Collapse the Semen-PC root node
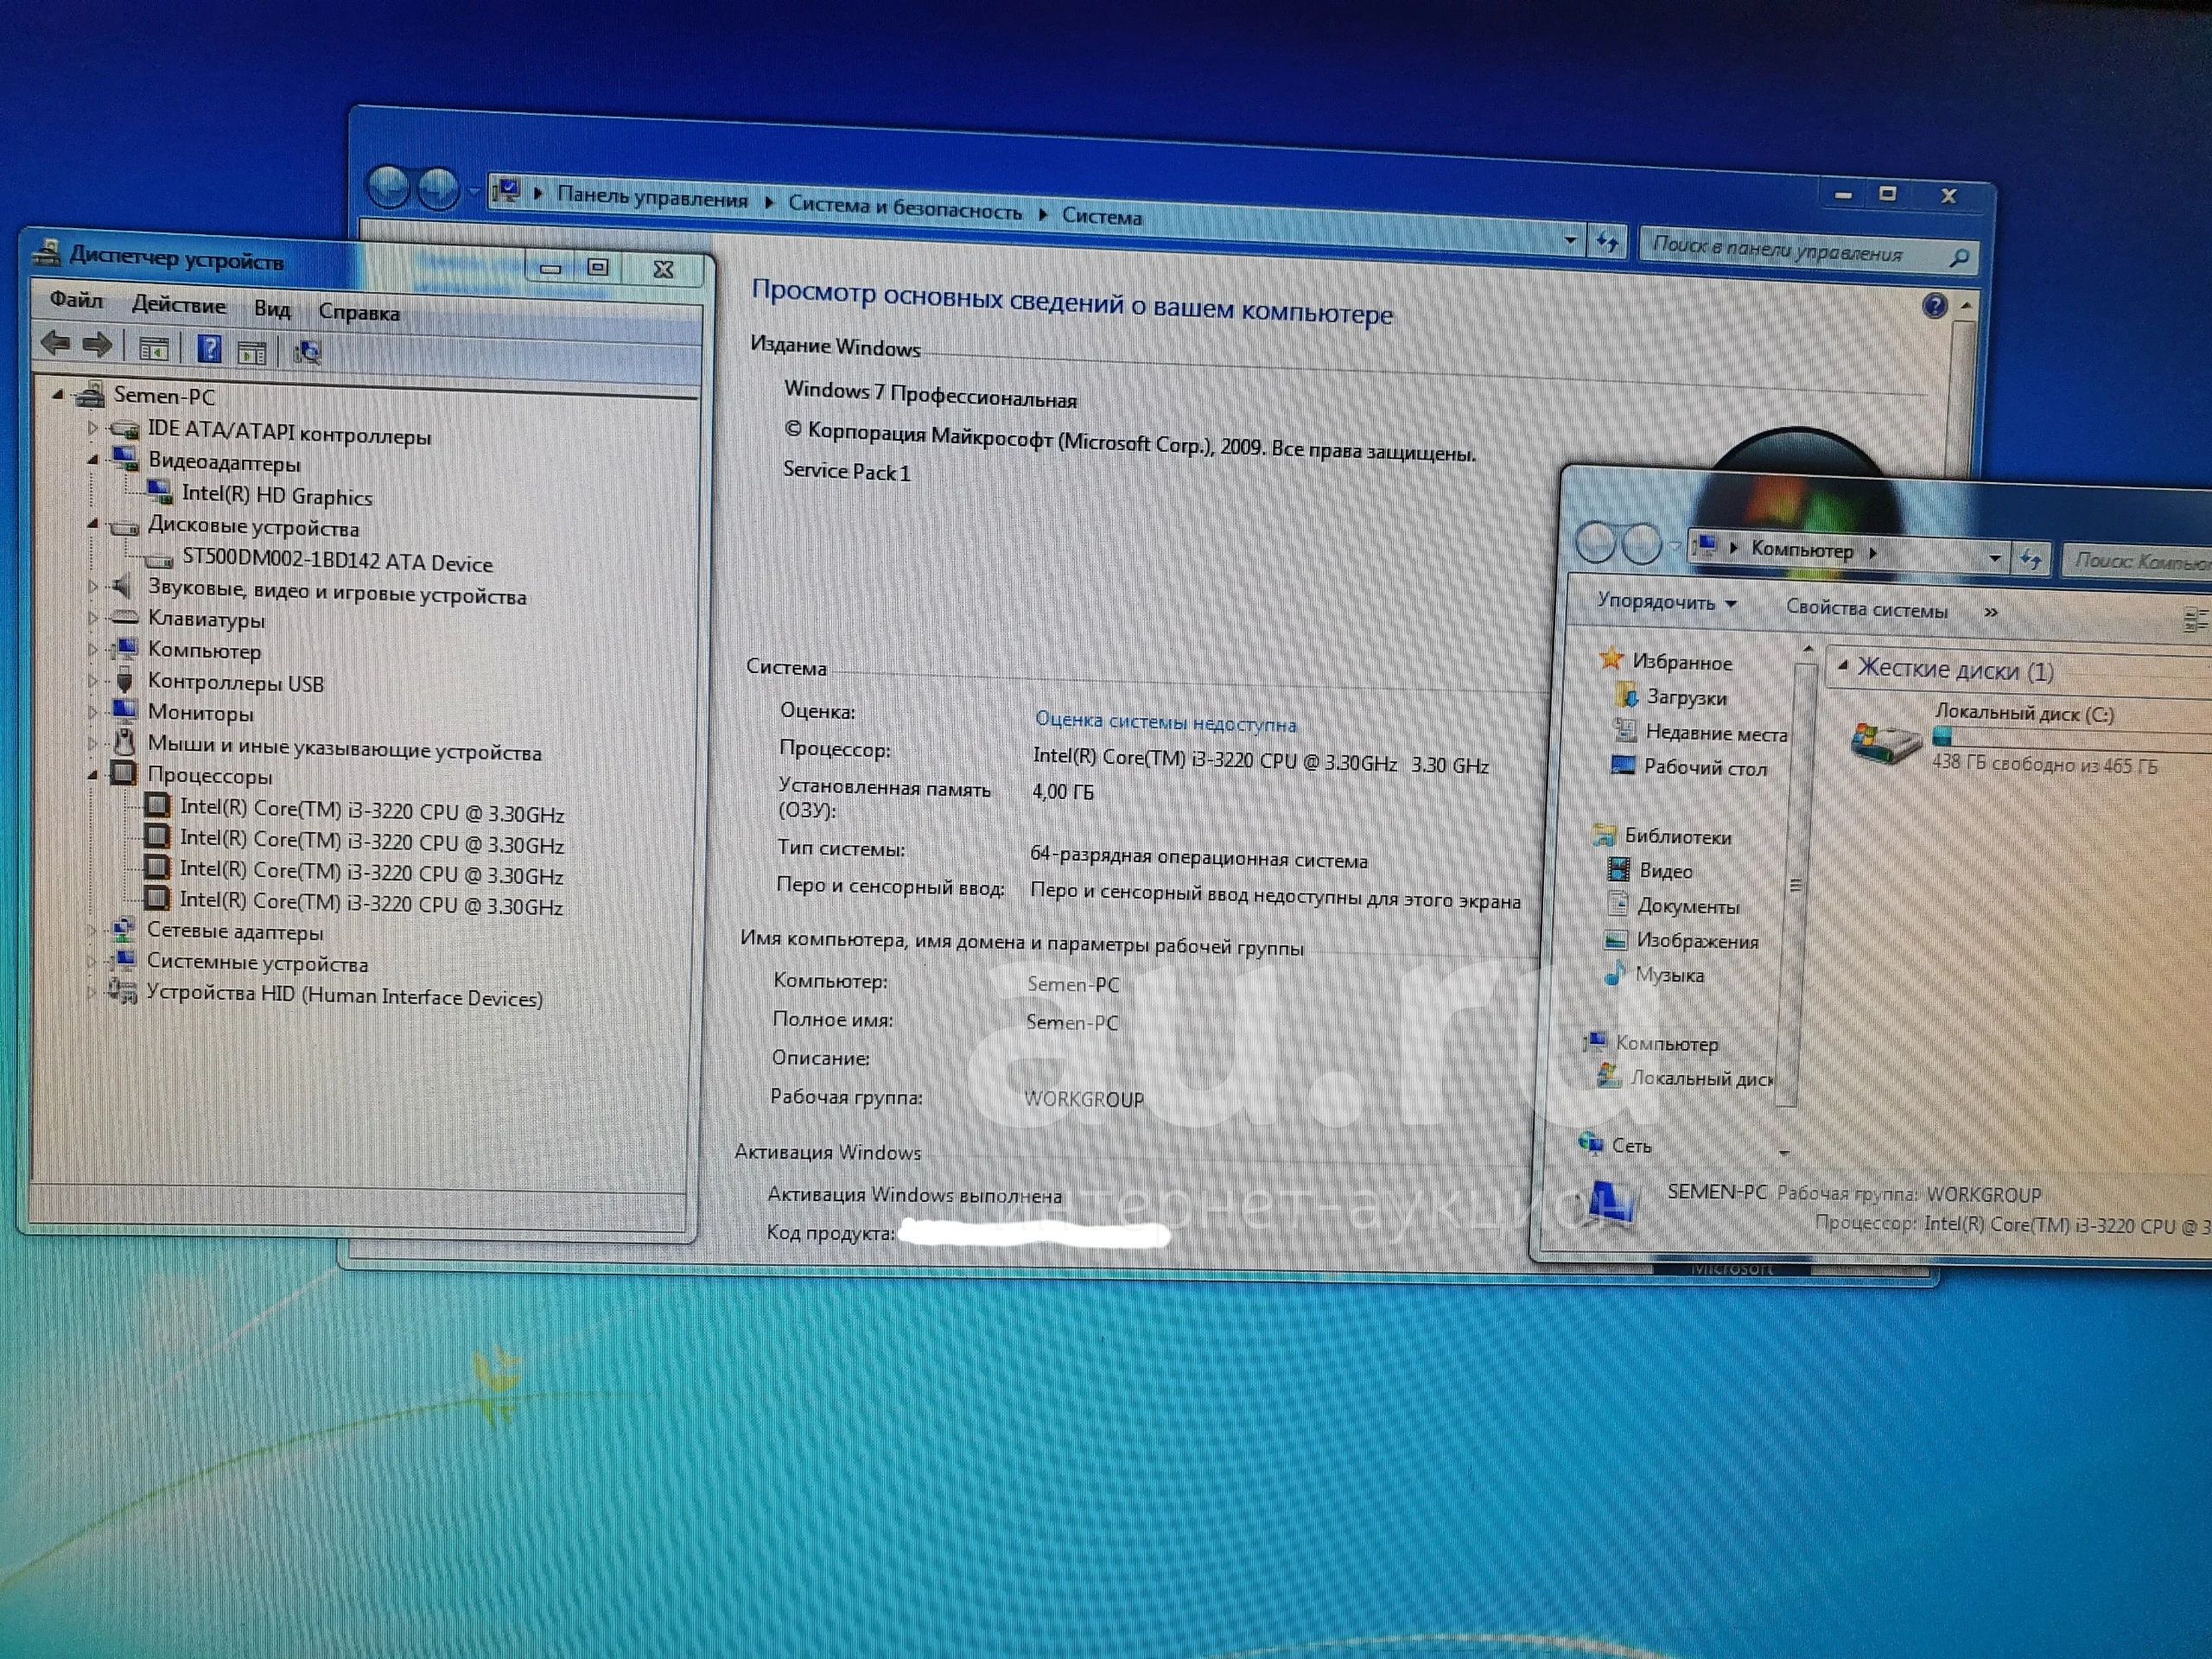Screen dimensions: 2212x1659 (x=58, y=395)
